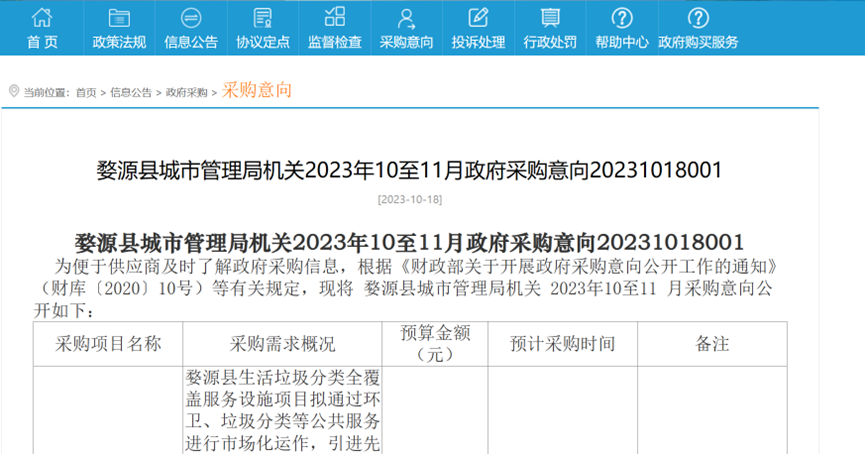This screenshot has width=865, height=454.
Task: Open the 行政处罚 menu label
Action: pyautogui.click(x=550, y=42)
